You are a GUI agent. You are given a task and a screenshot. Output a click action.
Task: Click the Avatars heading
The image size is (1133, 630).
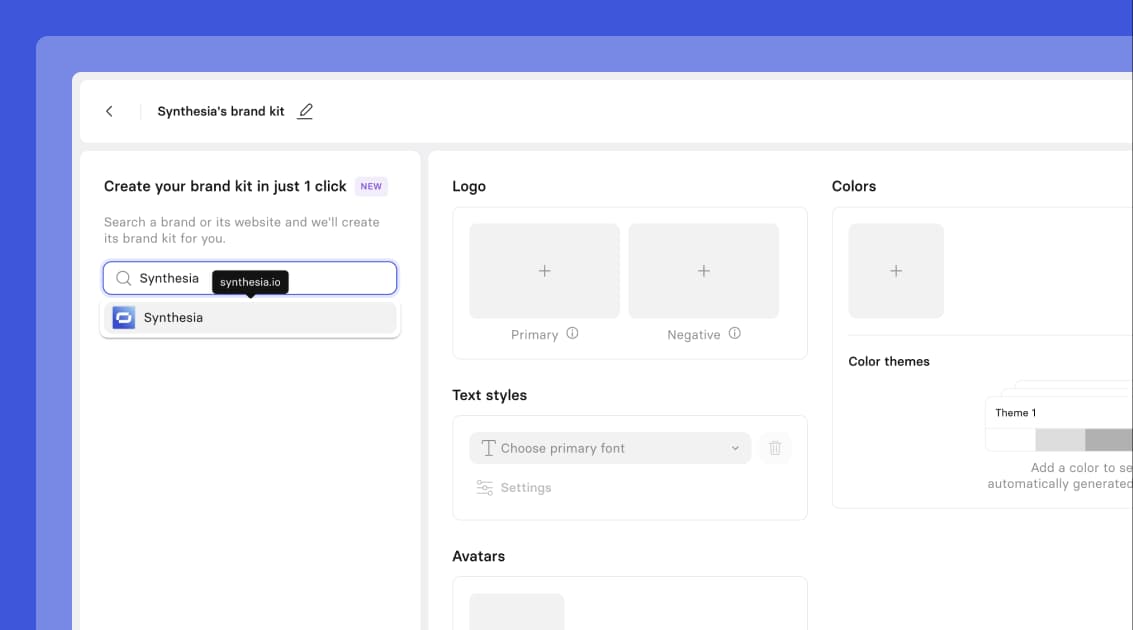[x=478, y=556]
